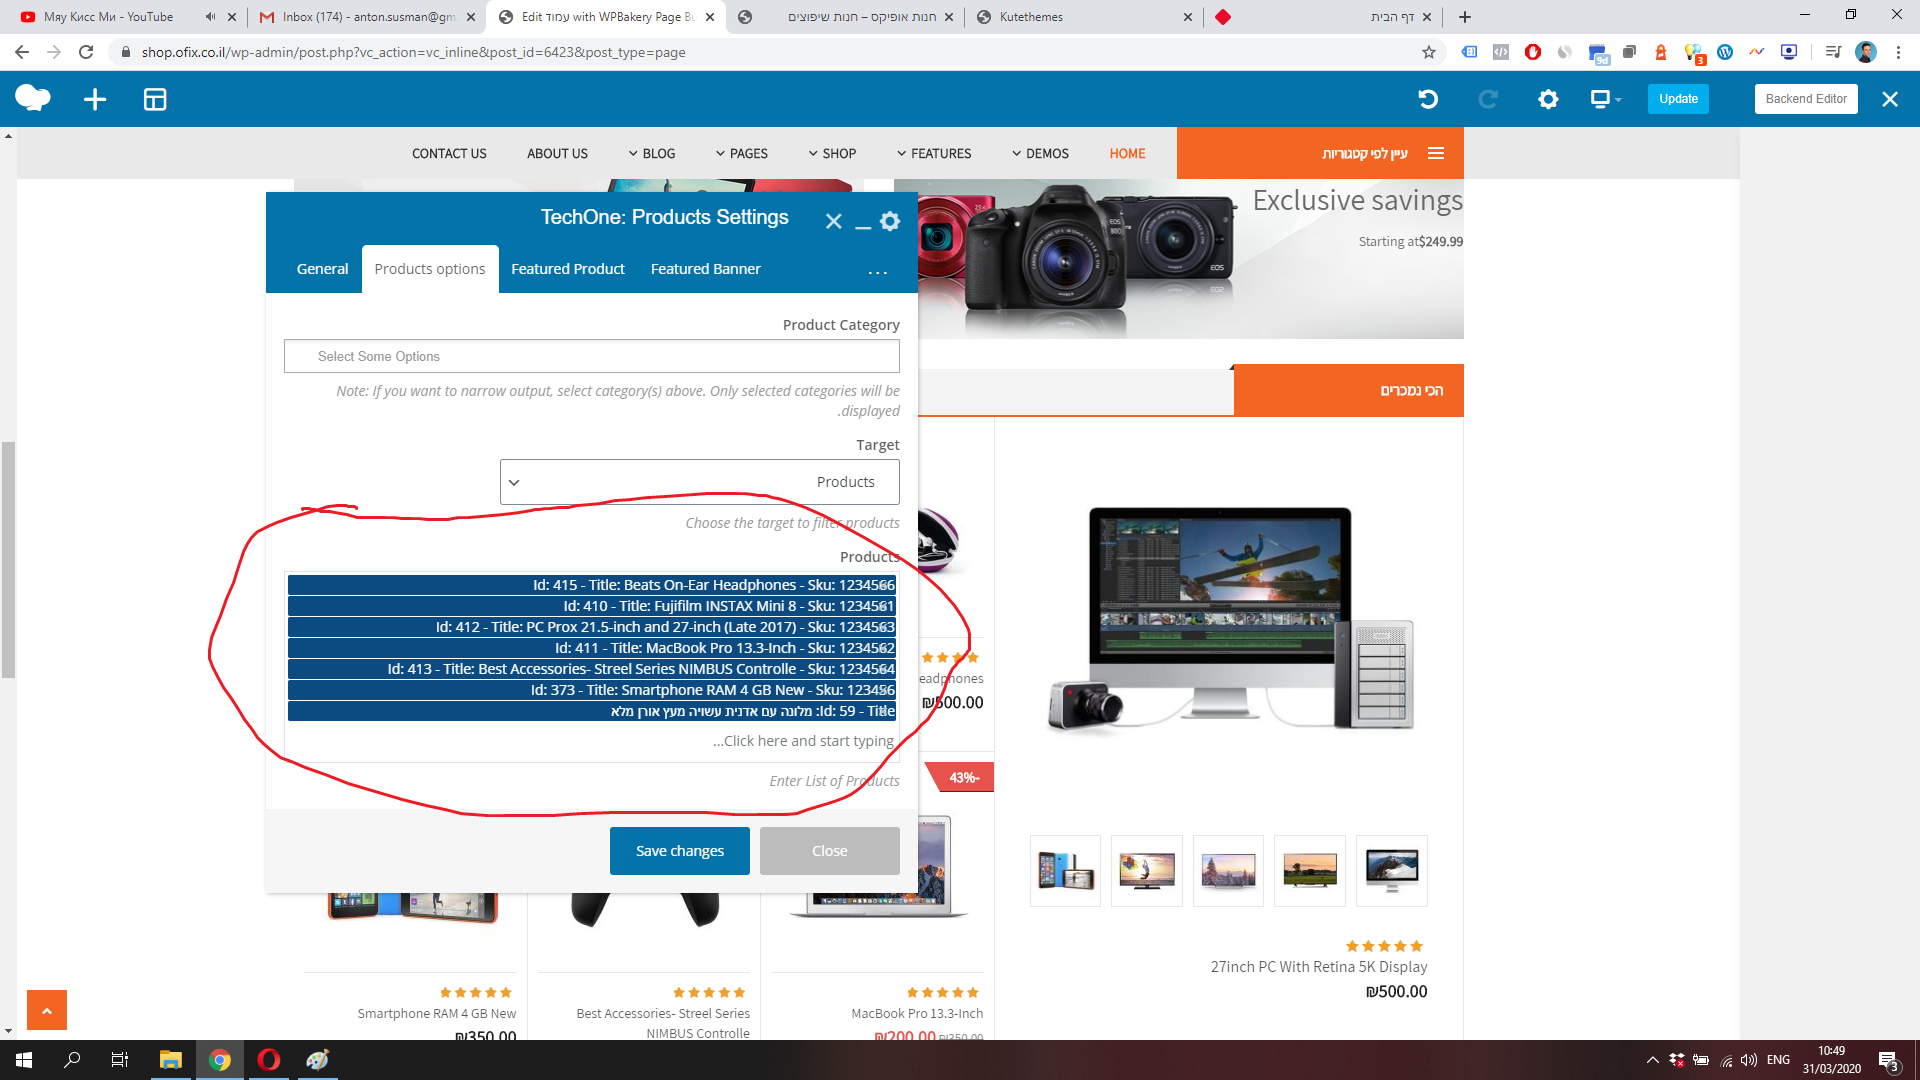The width and height of the screenshot is (1920, 1080).
Task: Click Save changes button
Action: point(680,851)
